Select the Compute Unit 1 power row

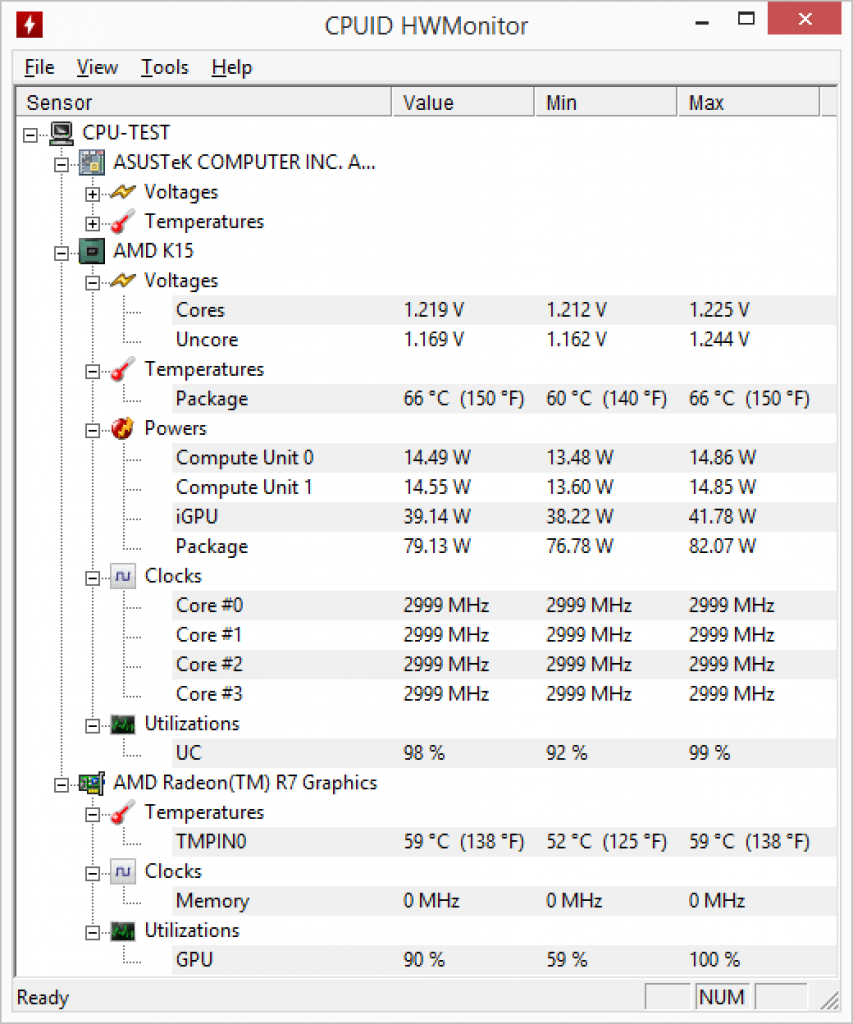504,487
